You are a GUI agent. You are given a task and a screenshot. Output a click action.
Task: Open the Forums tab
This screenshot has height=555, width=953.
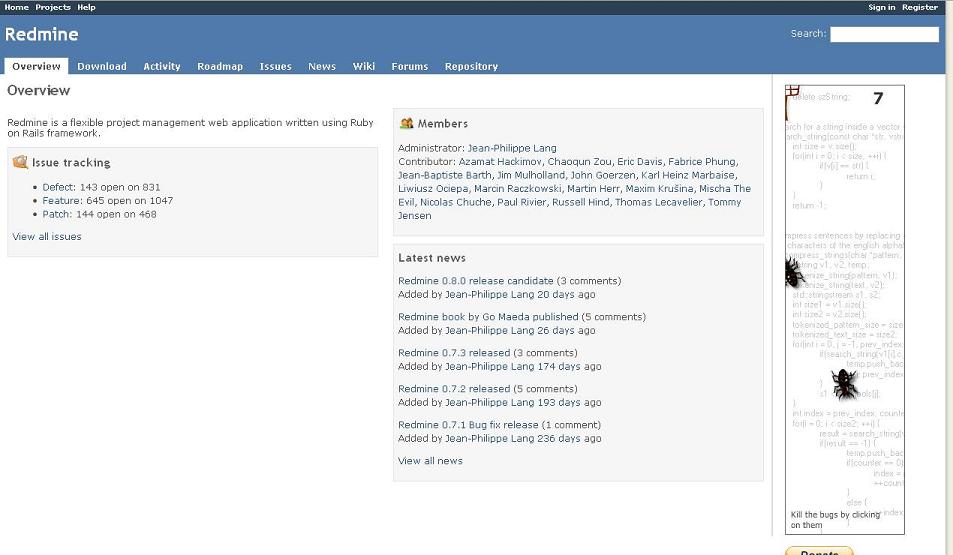pyautogui.click(x=410, y=66)
